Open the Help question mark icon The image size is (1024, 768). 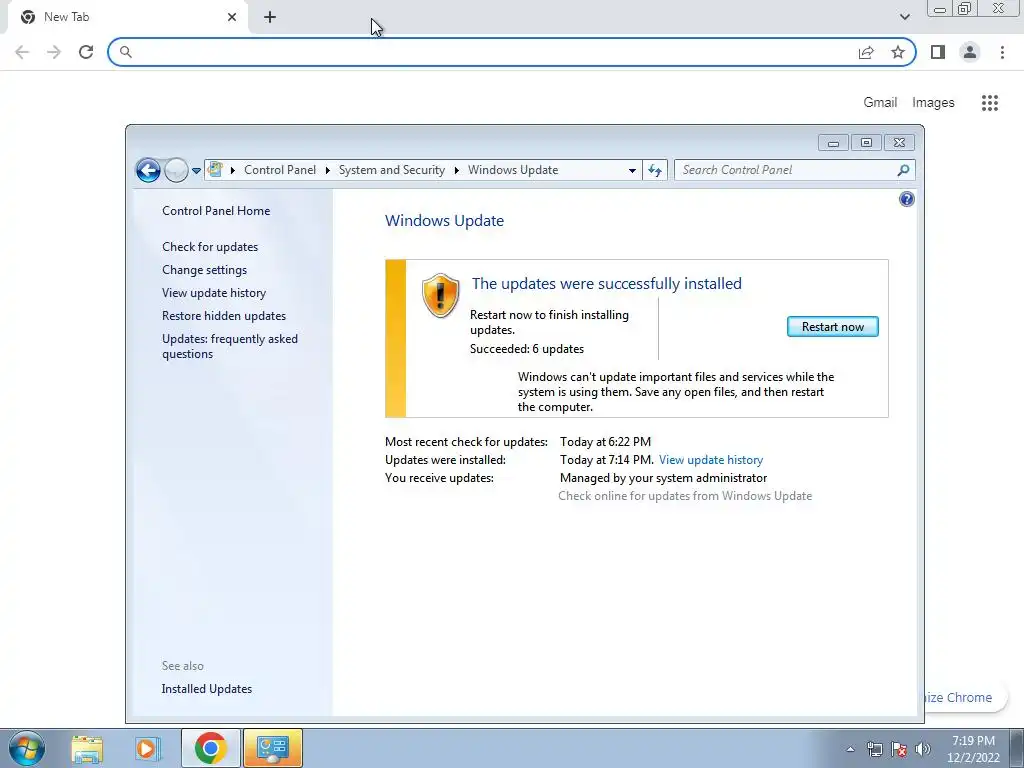pos(906,199)
